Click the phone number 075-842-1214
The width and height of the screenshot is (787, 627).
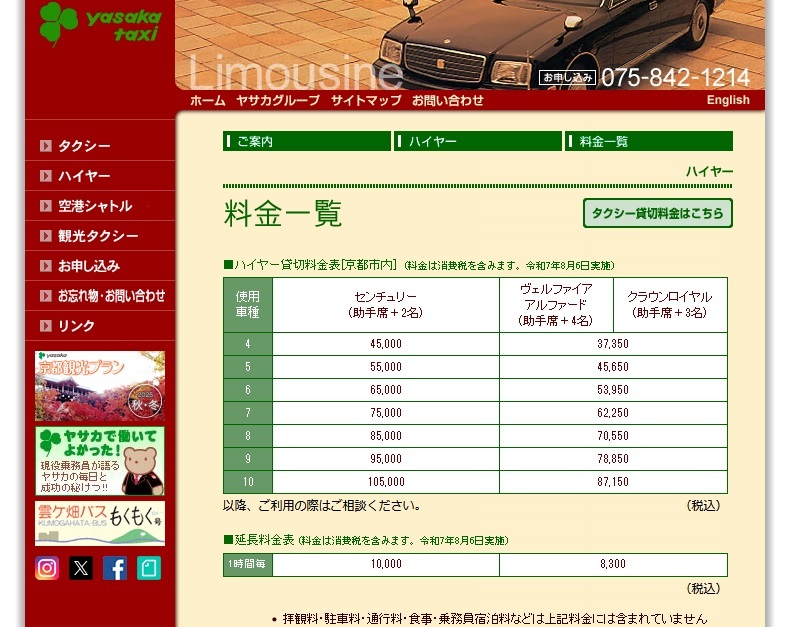tap(675, 77)
